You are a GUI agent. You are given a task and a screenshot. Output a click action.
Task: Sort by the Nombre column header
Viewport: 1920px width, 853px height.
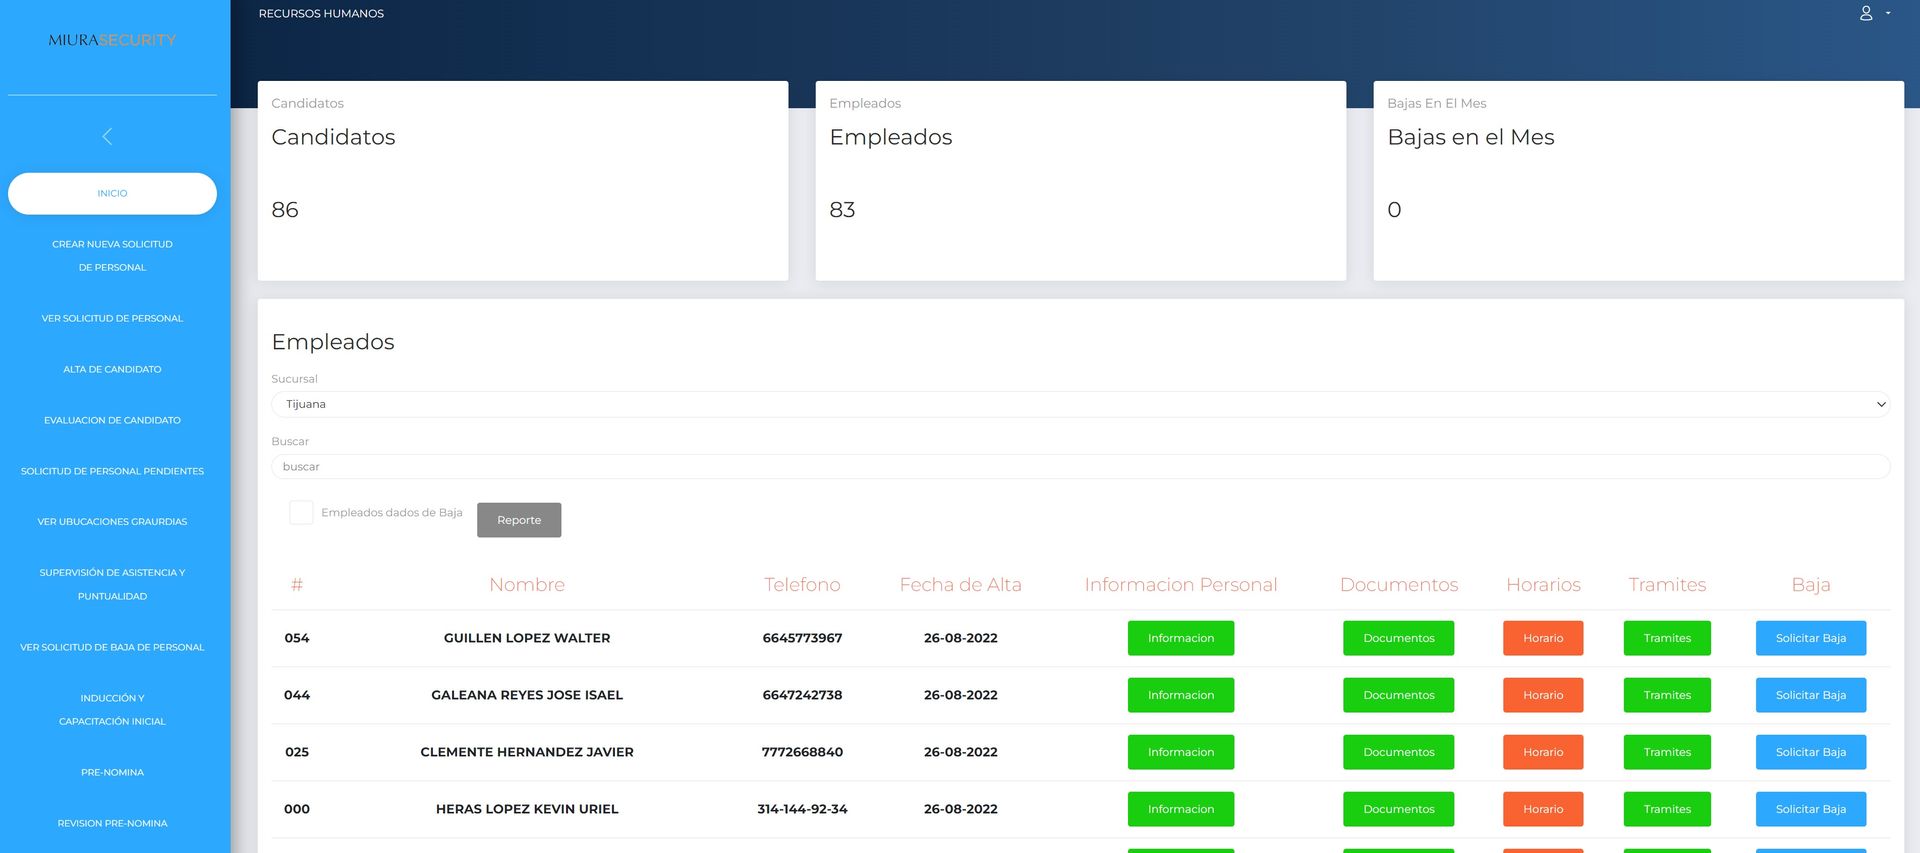coord(527,585)
